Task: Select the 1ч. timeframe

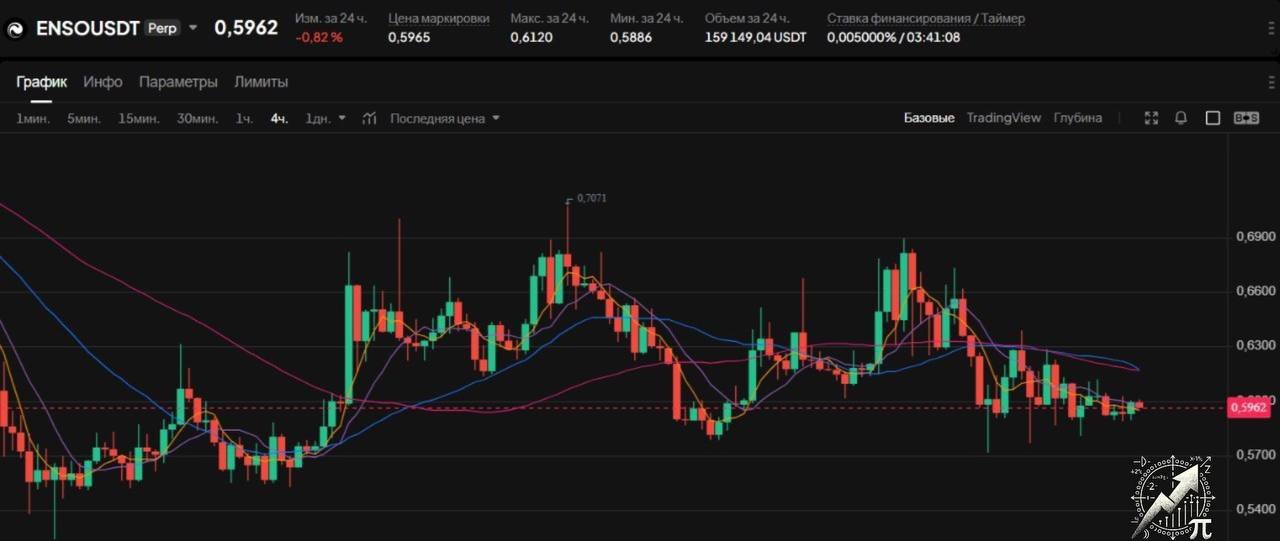Action: (x=244, y=118)
